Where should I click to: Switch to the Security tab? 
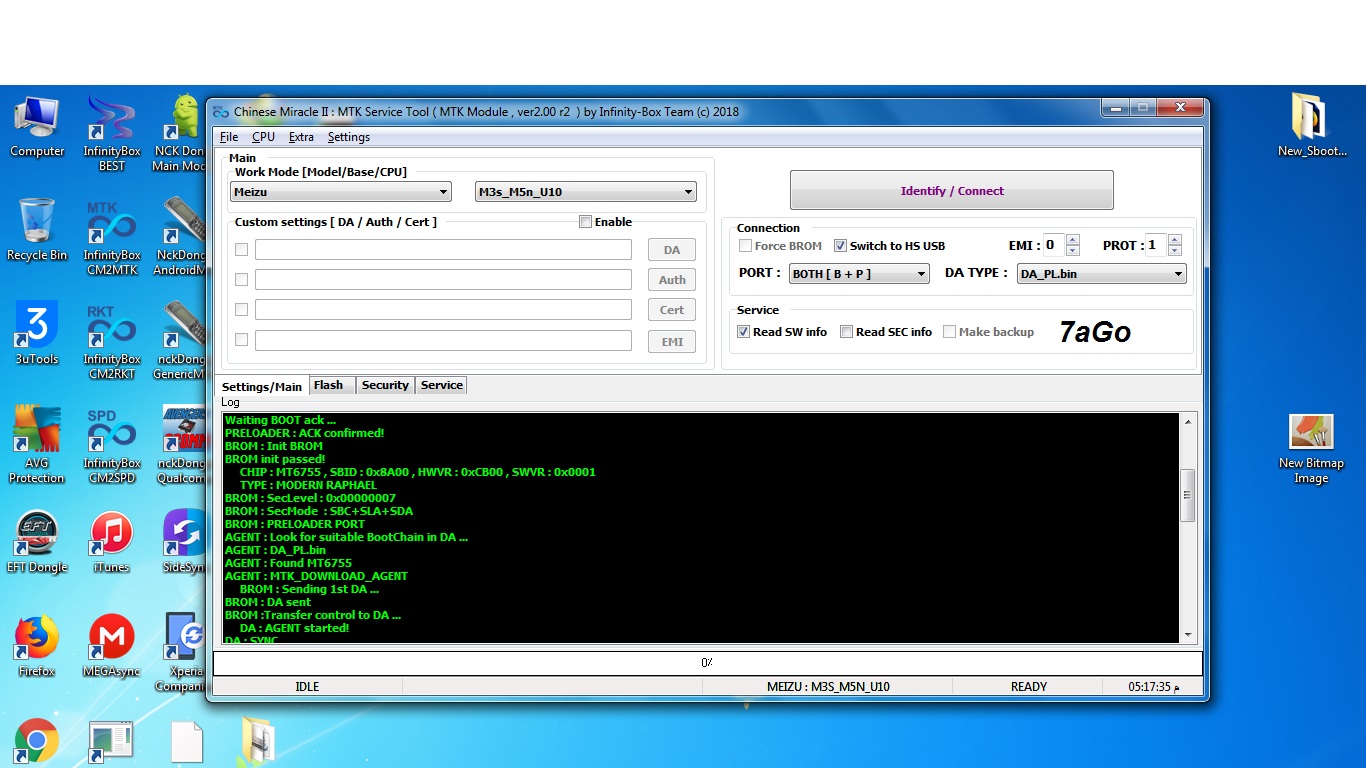pos(385,385)
